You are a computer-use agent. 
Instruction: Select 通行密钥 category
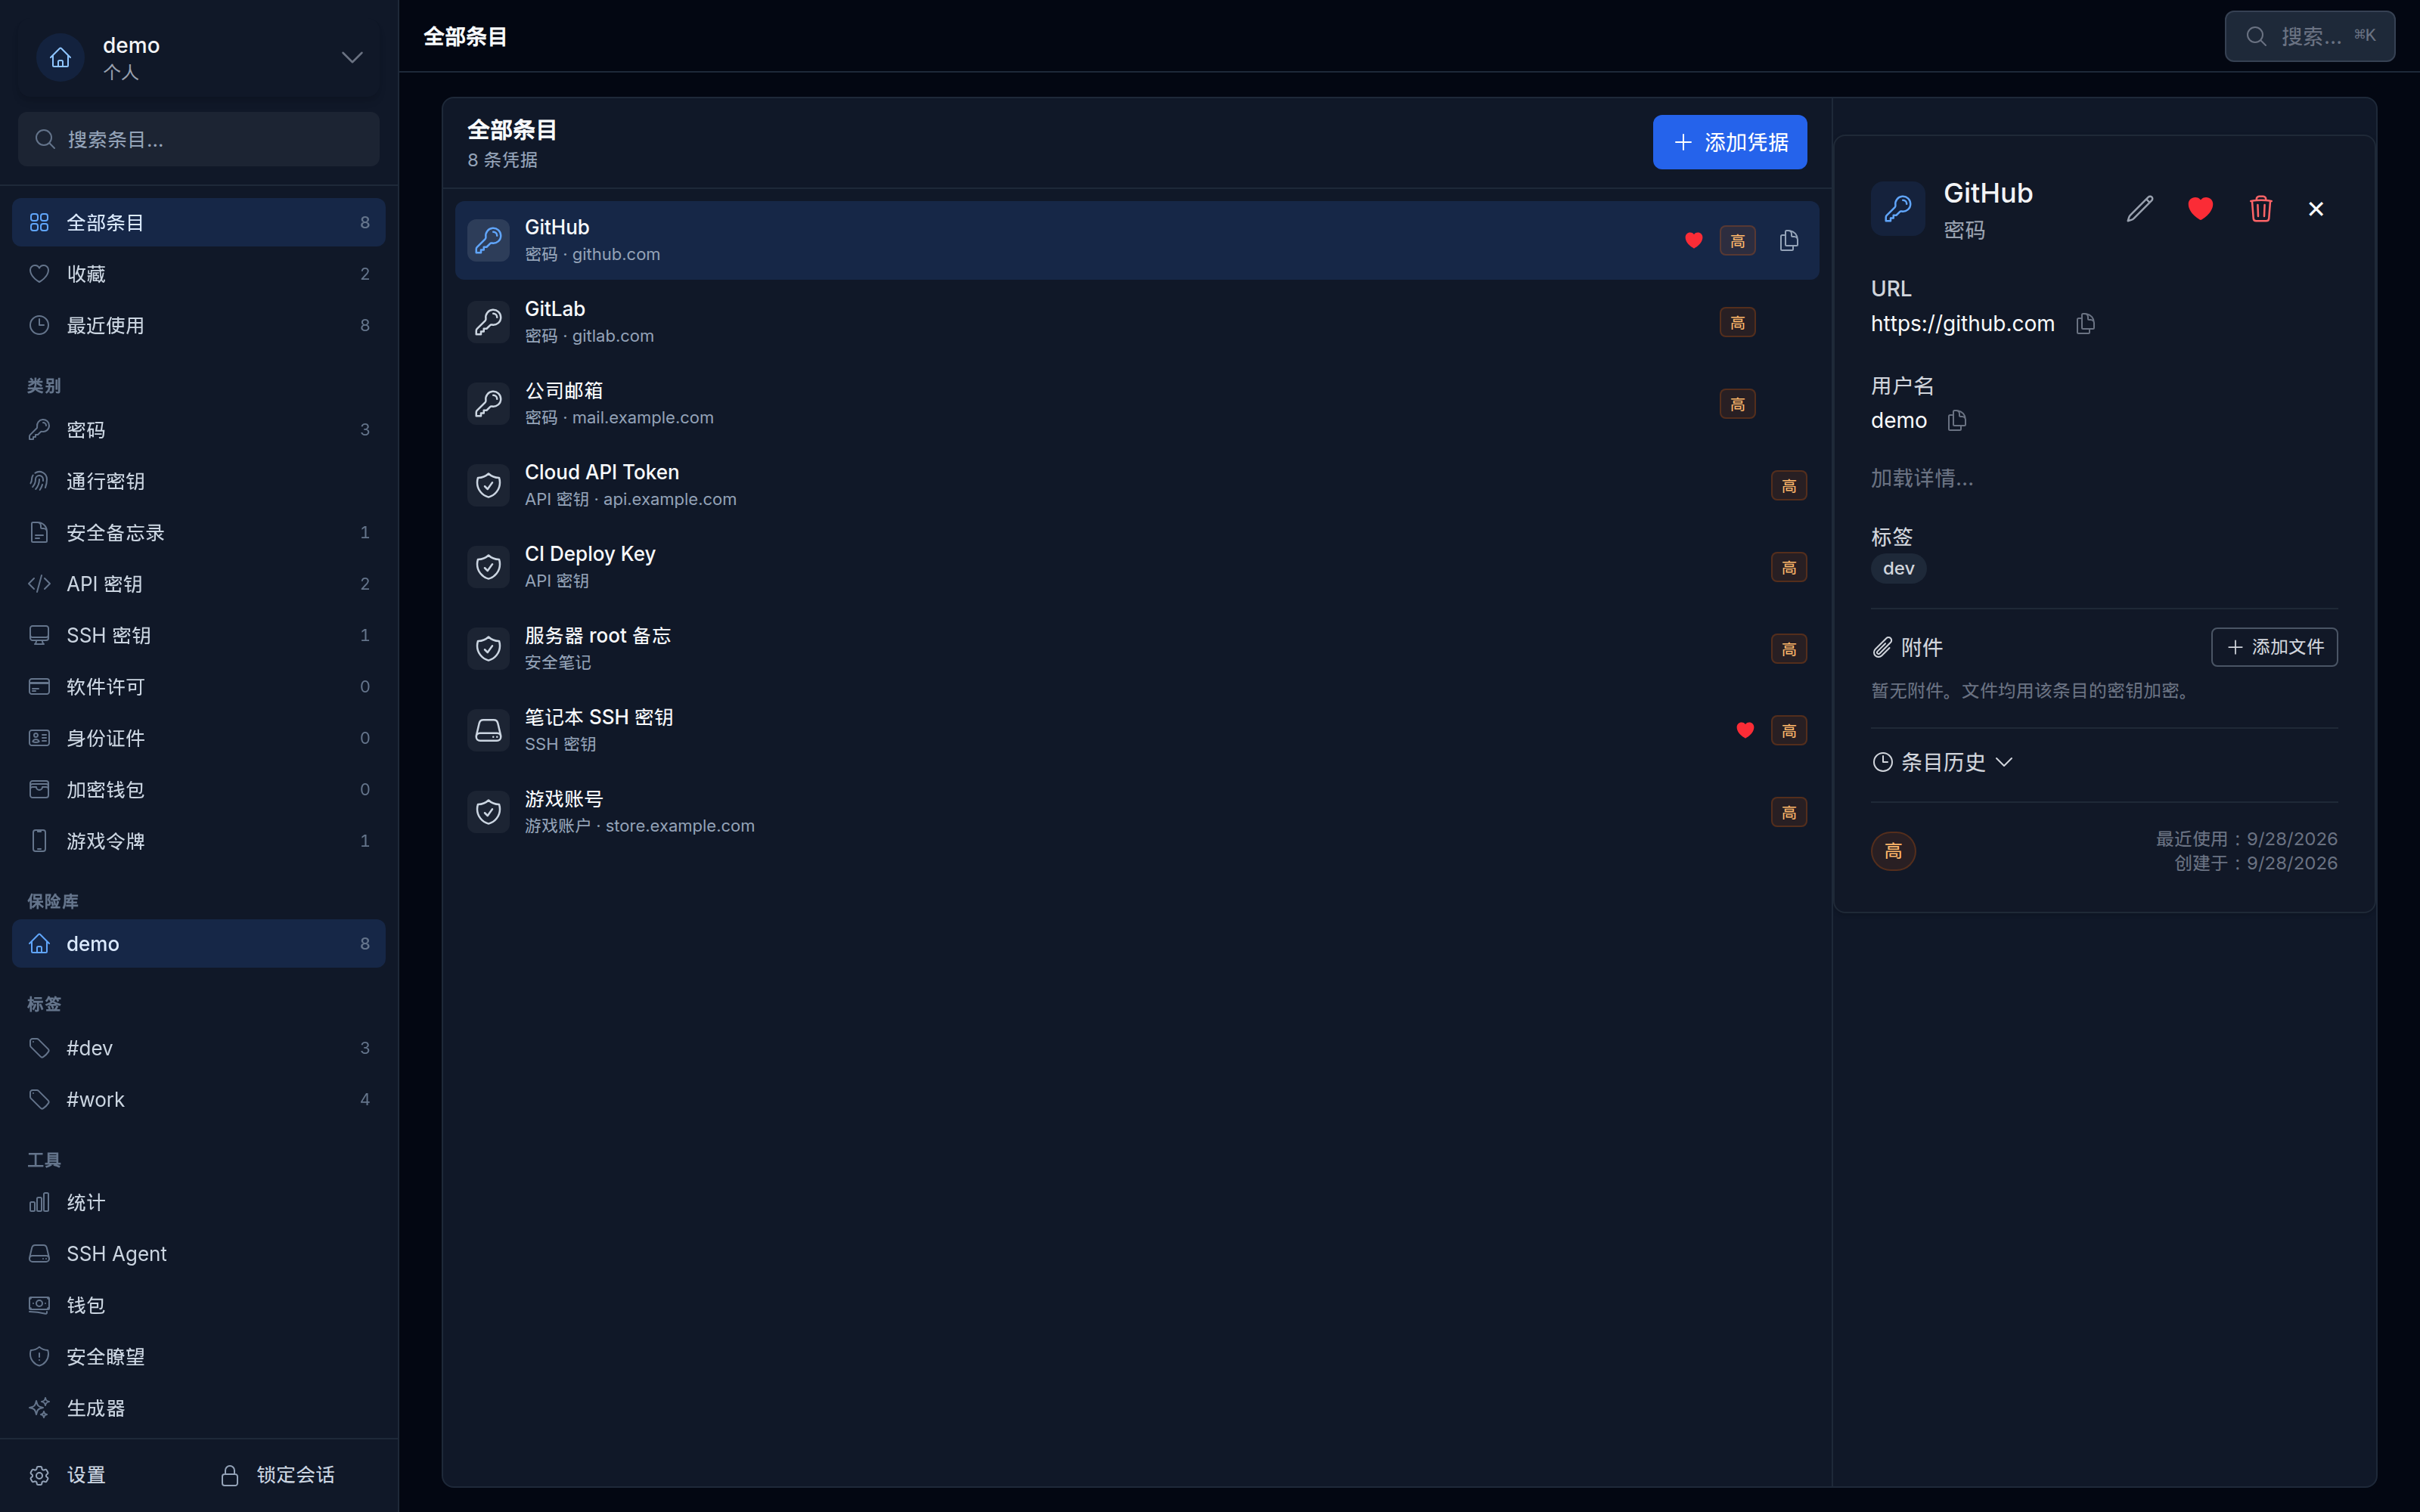(198, 481)
